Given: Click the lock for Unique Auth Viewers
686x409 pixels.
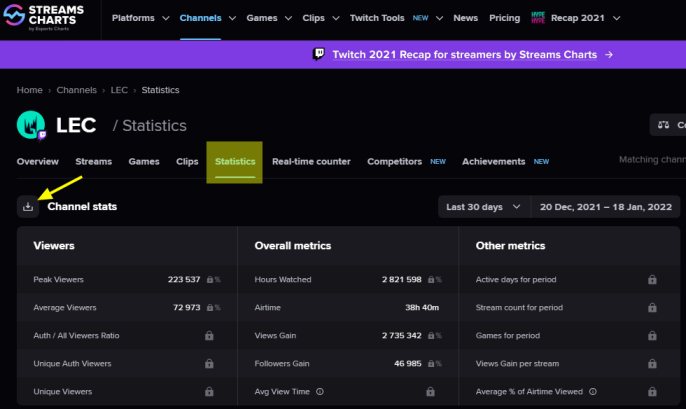Looking at the screenshot, I should click(209, 364).
